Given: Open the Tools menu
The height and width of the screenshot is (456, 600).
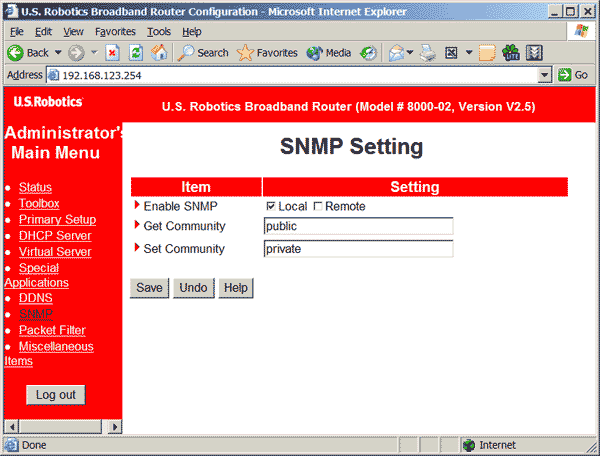Looking at the screenshot, I should 159,32.
